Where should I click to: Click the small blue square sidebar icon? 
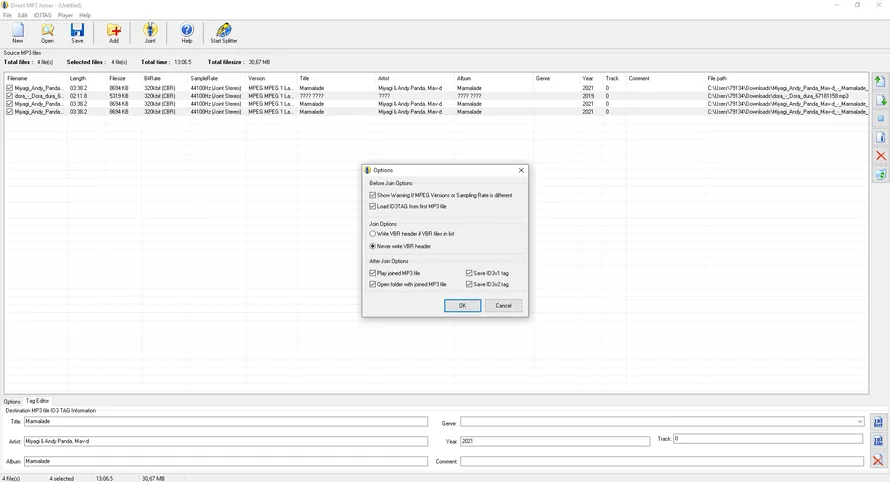(881, 119)
